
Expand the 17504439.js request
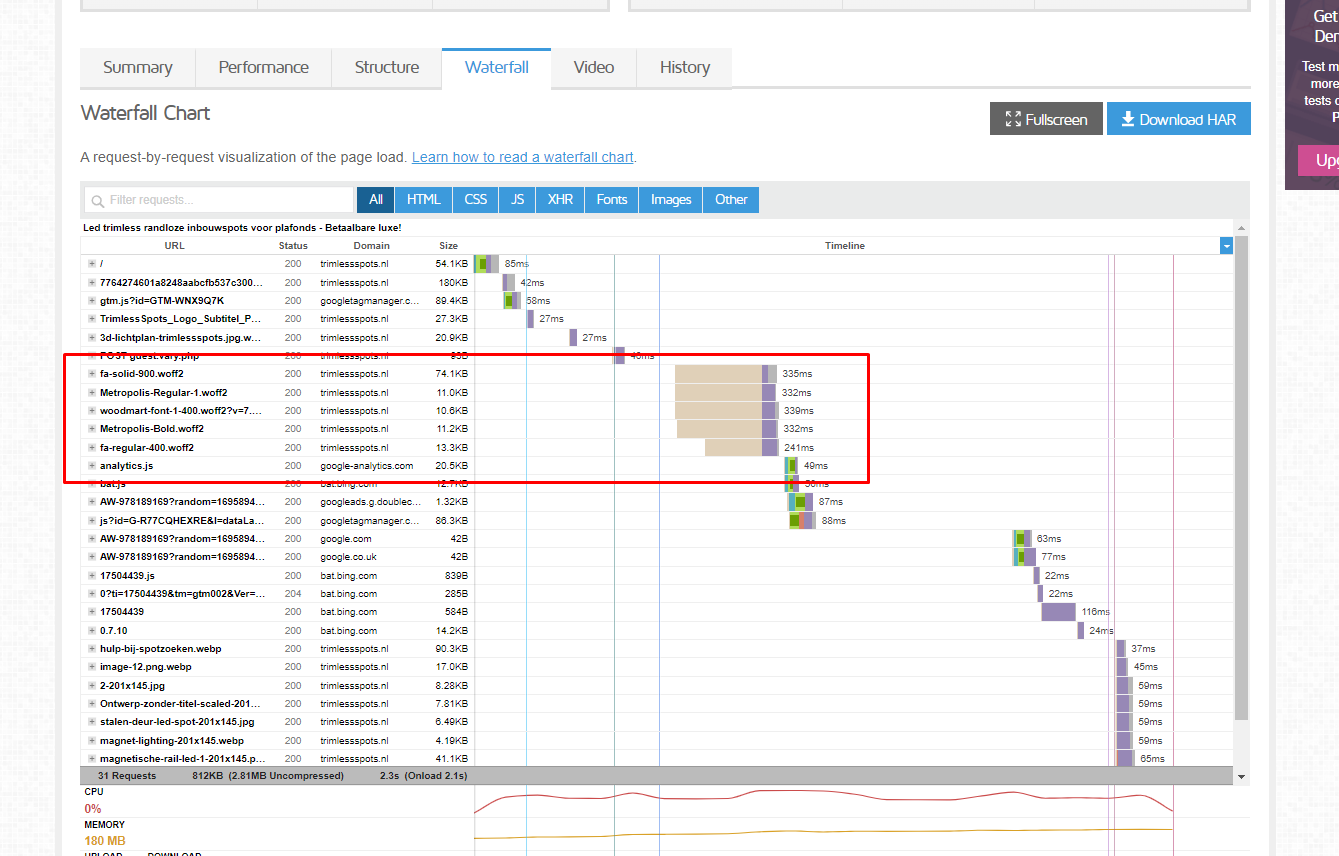pyautogui.click(x=92, y=576)
